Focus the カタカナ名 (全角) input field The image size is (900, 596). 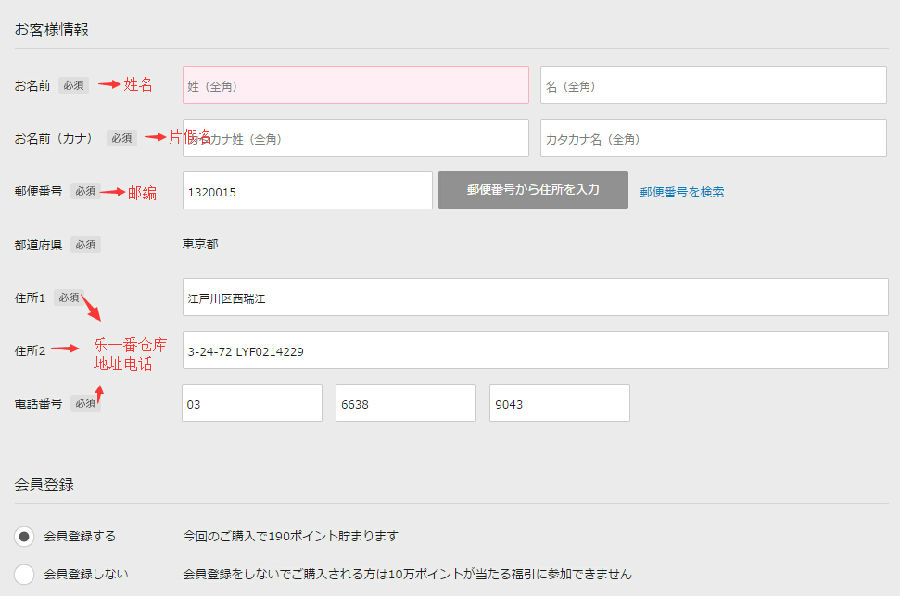point(713,138)
